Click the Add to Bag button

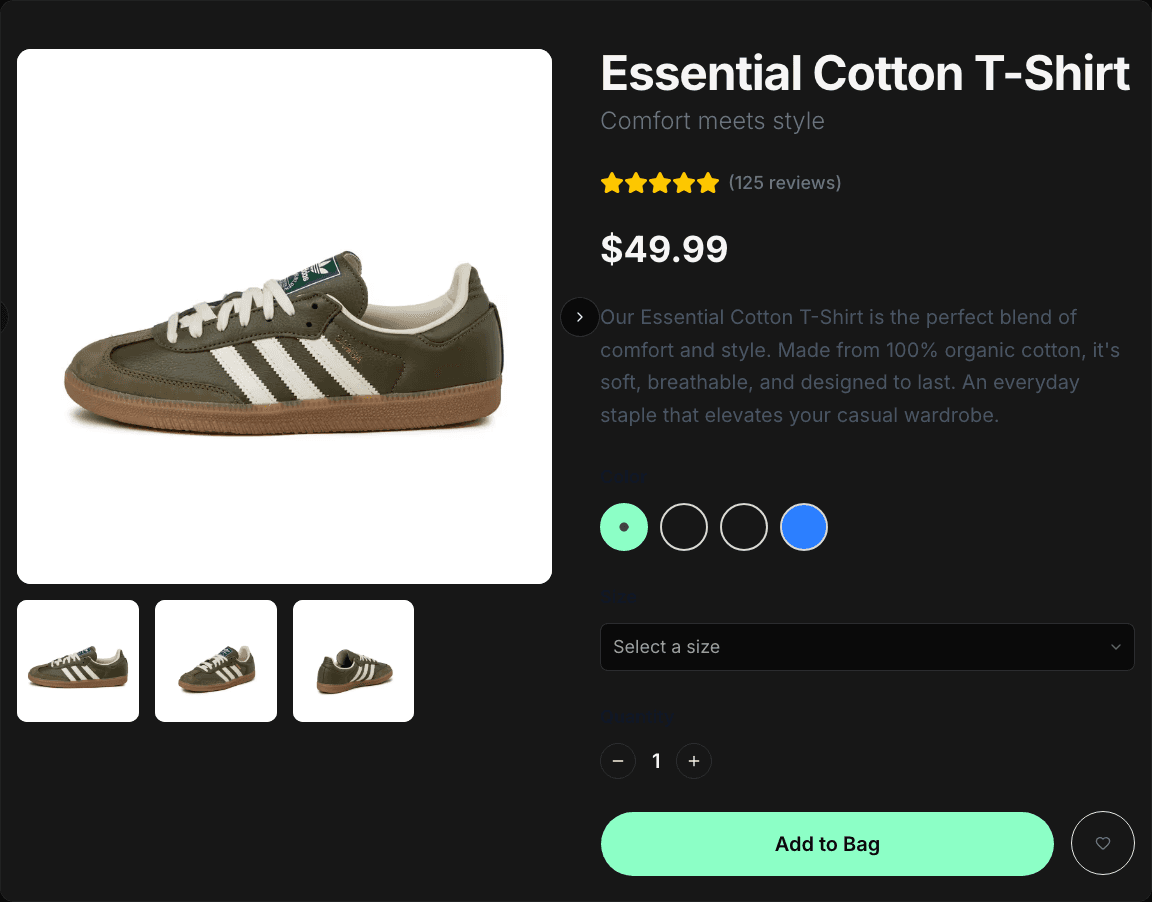click(827, 843)
